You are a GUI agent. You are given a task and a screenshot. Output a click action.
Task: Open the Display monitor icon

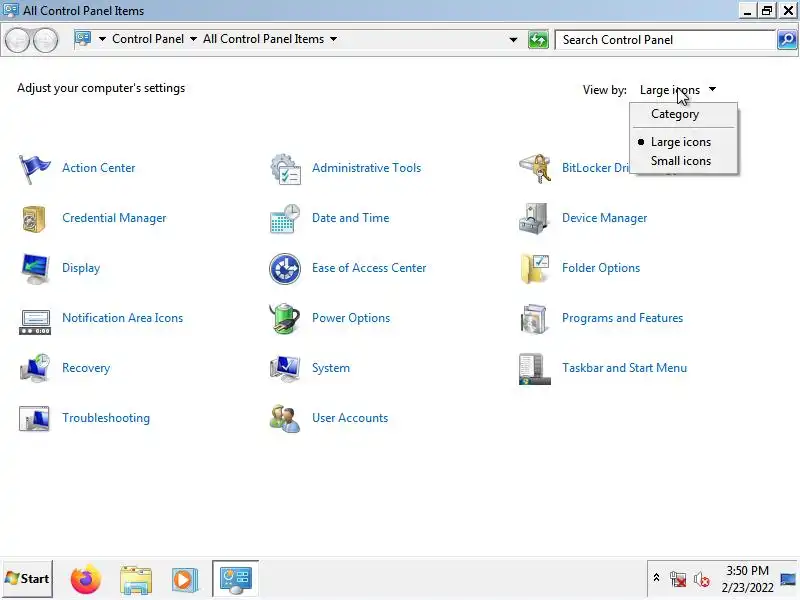pyautogui.click(x=35, y=268)
